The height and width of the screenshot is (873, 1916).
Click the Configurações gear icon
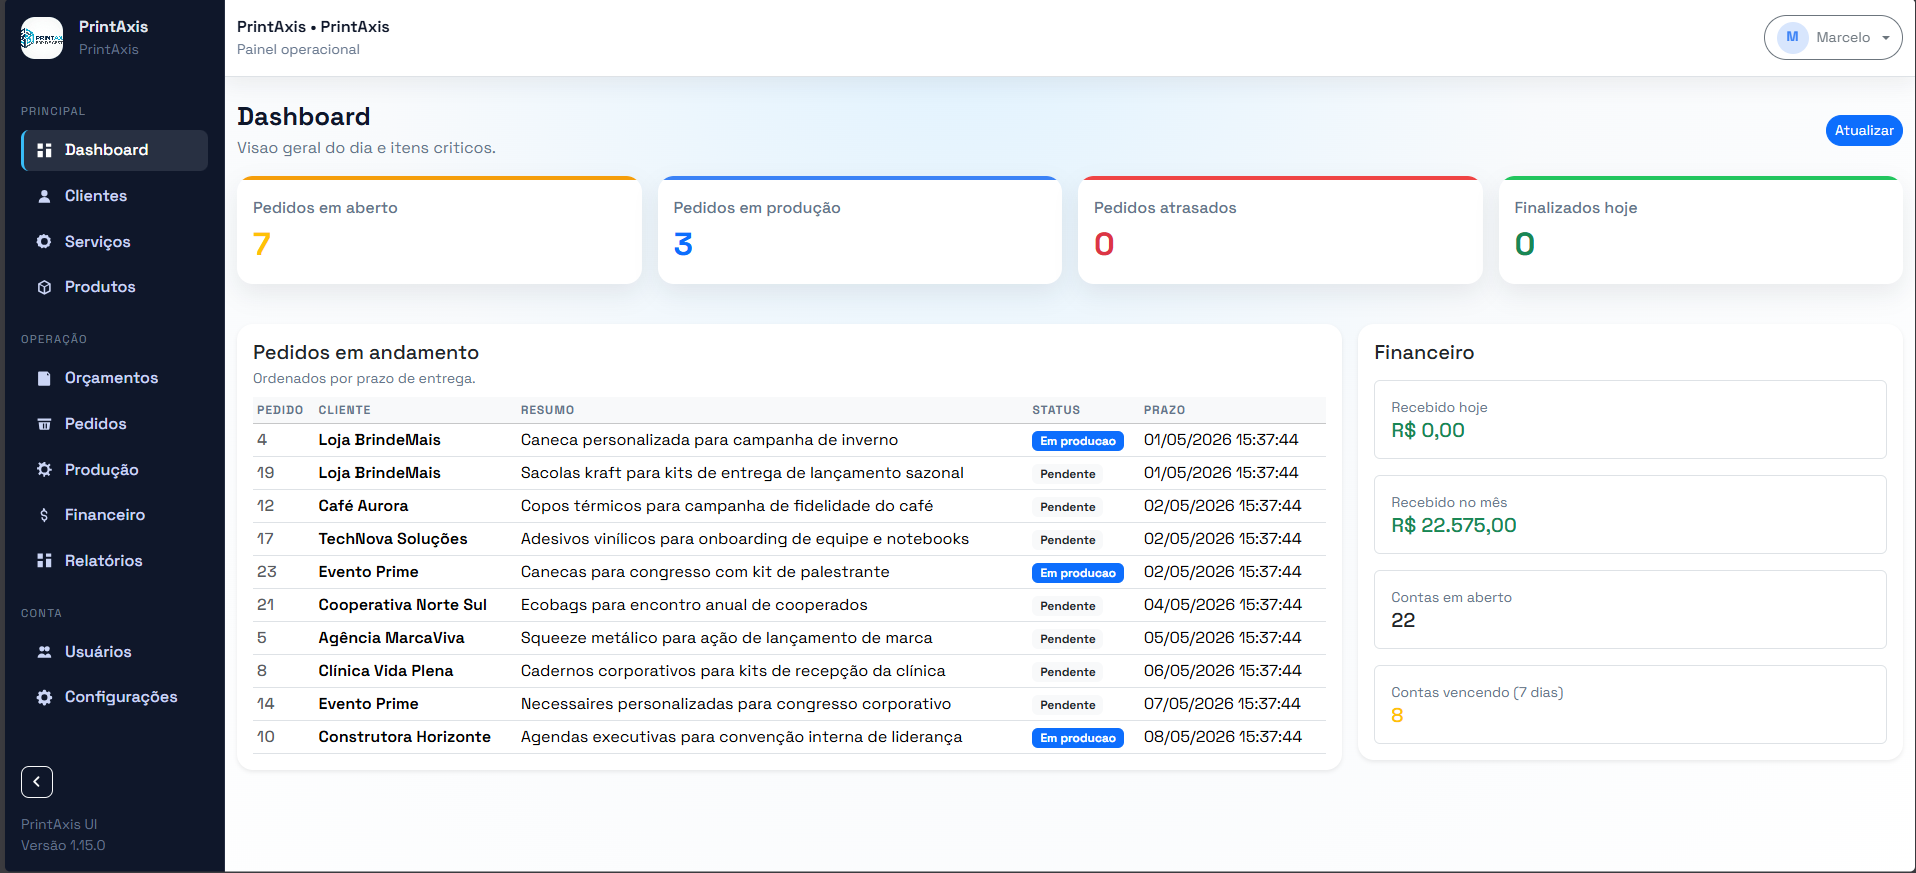[x=44, y=697]
